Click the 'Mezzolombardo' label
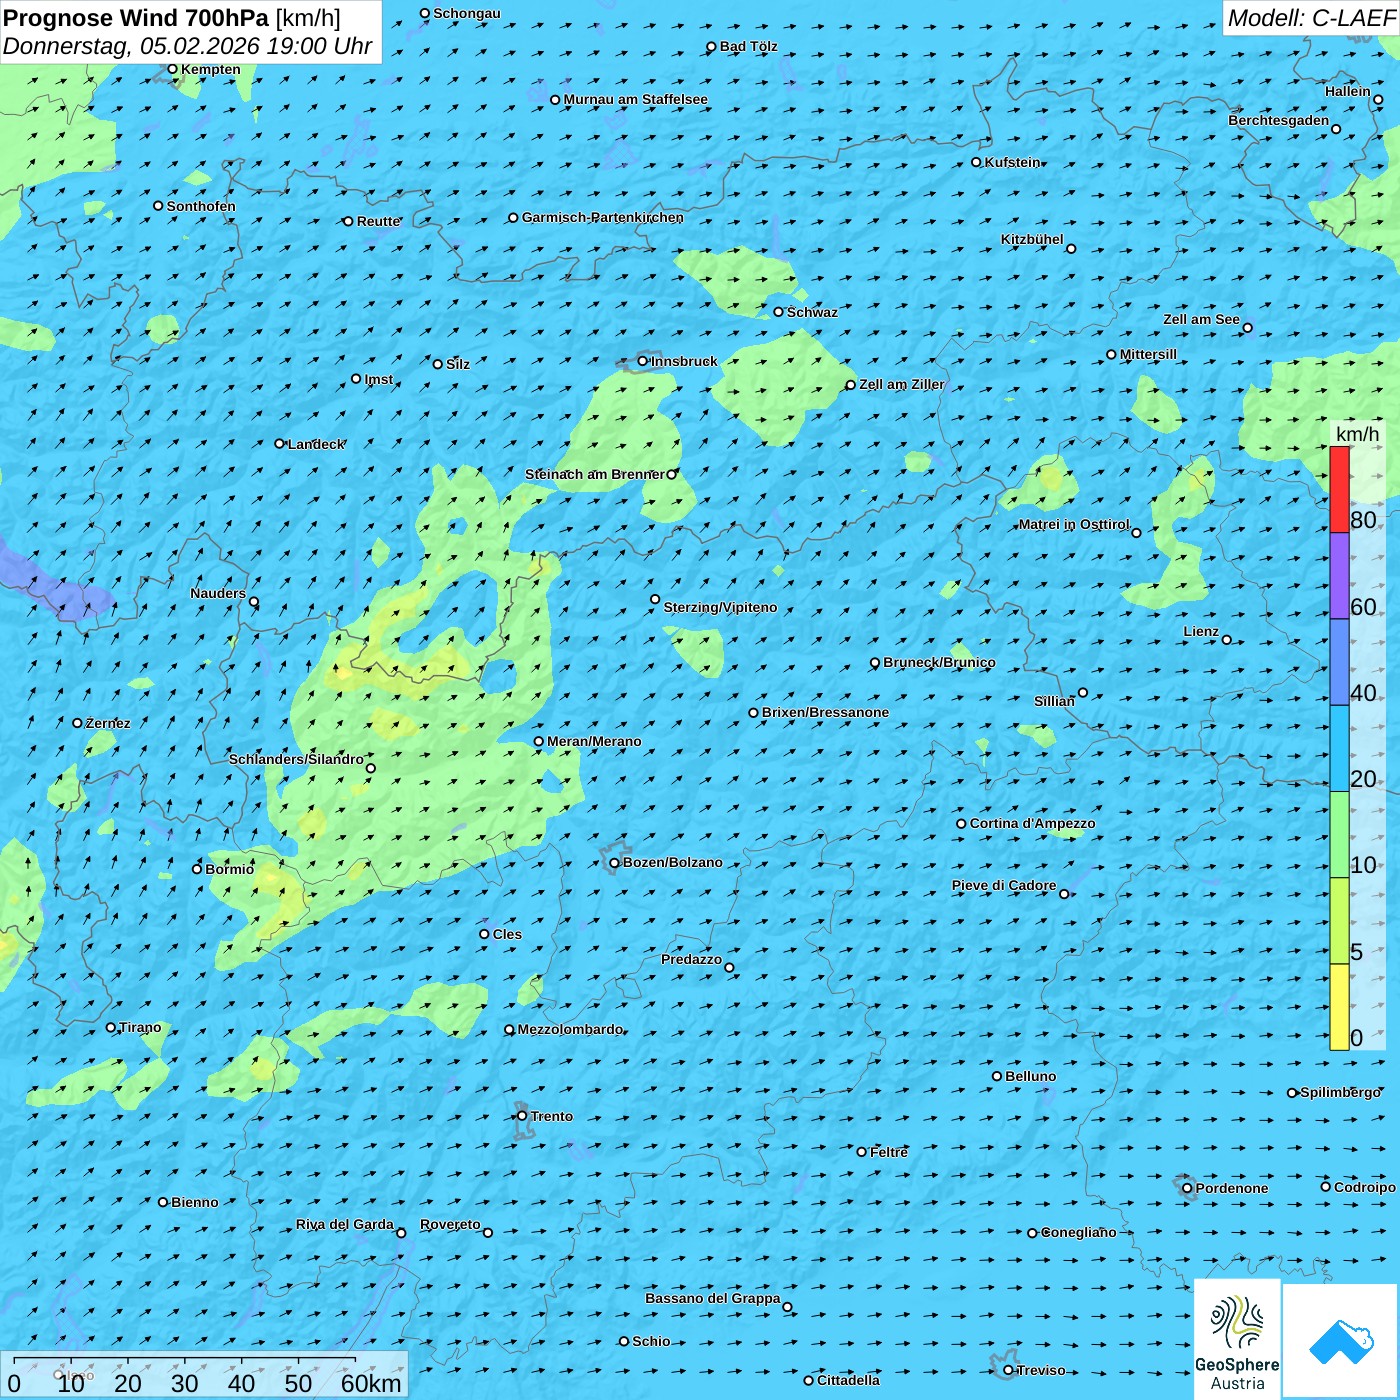Screen dimensions: 1400x1400 (570, 1029)
